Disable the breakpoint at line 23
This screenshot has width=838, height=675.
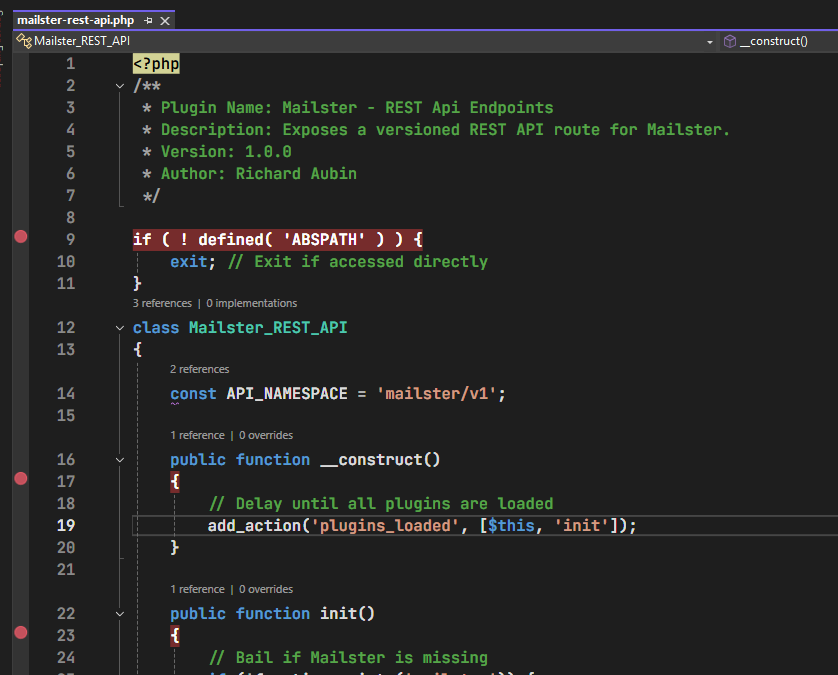point(20,634)
